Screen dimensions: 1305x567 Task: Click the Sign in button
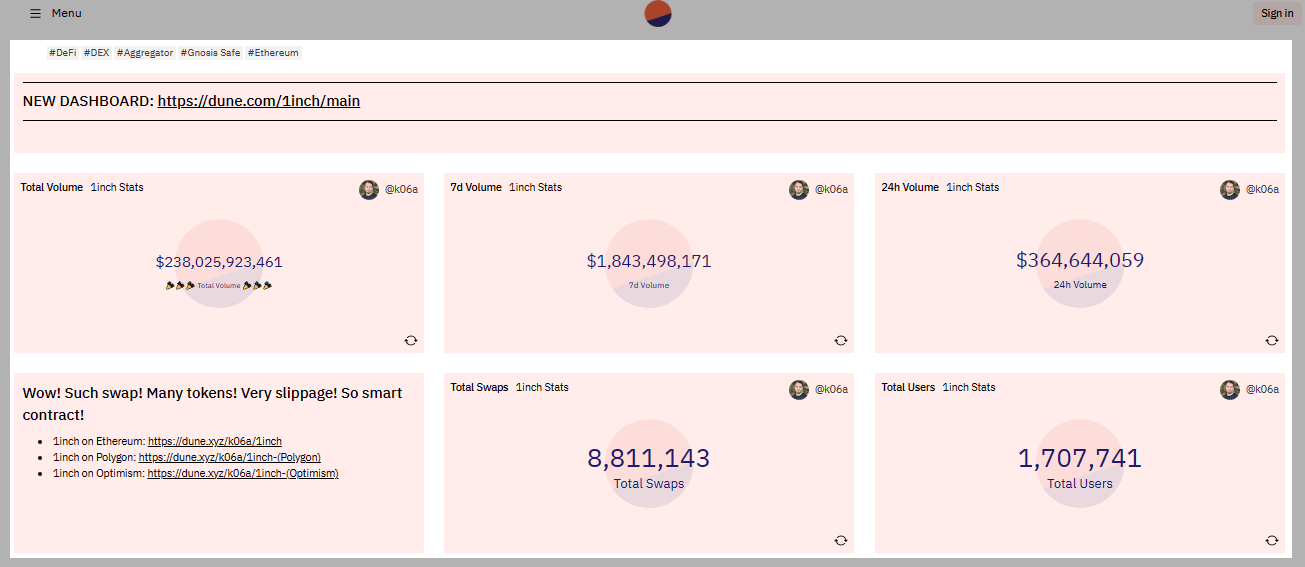coord(1277,13)
